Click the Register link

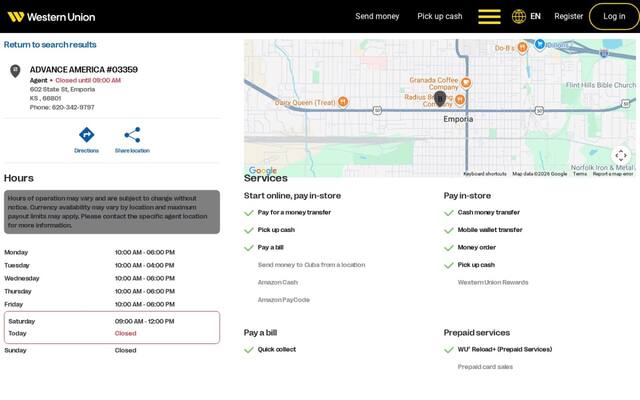pyautogui.click(x=569, y=16)
